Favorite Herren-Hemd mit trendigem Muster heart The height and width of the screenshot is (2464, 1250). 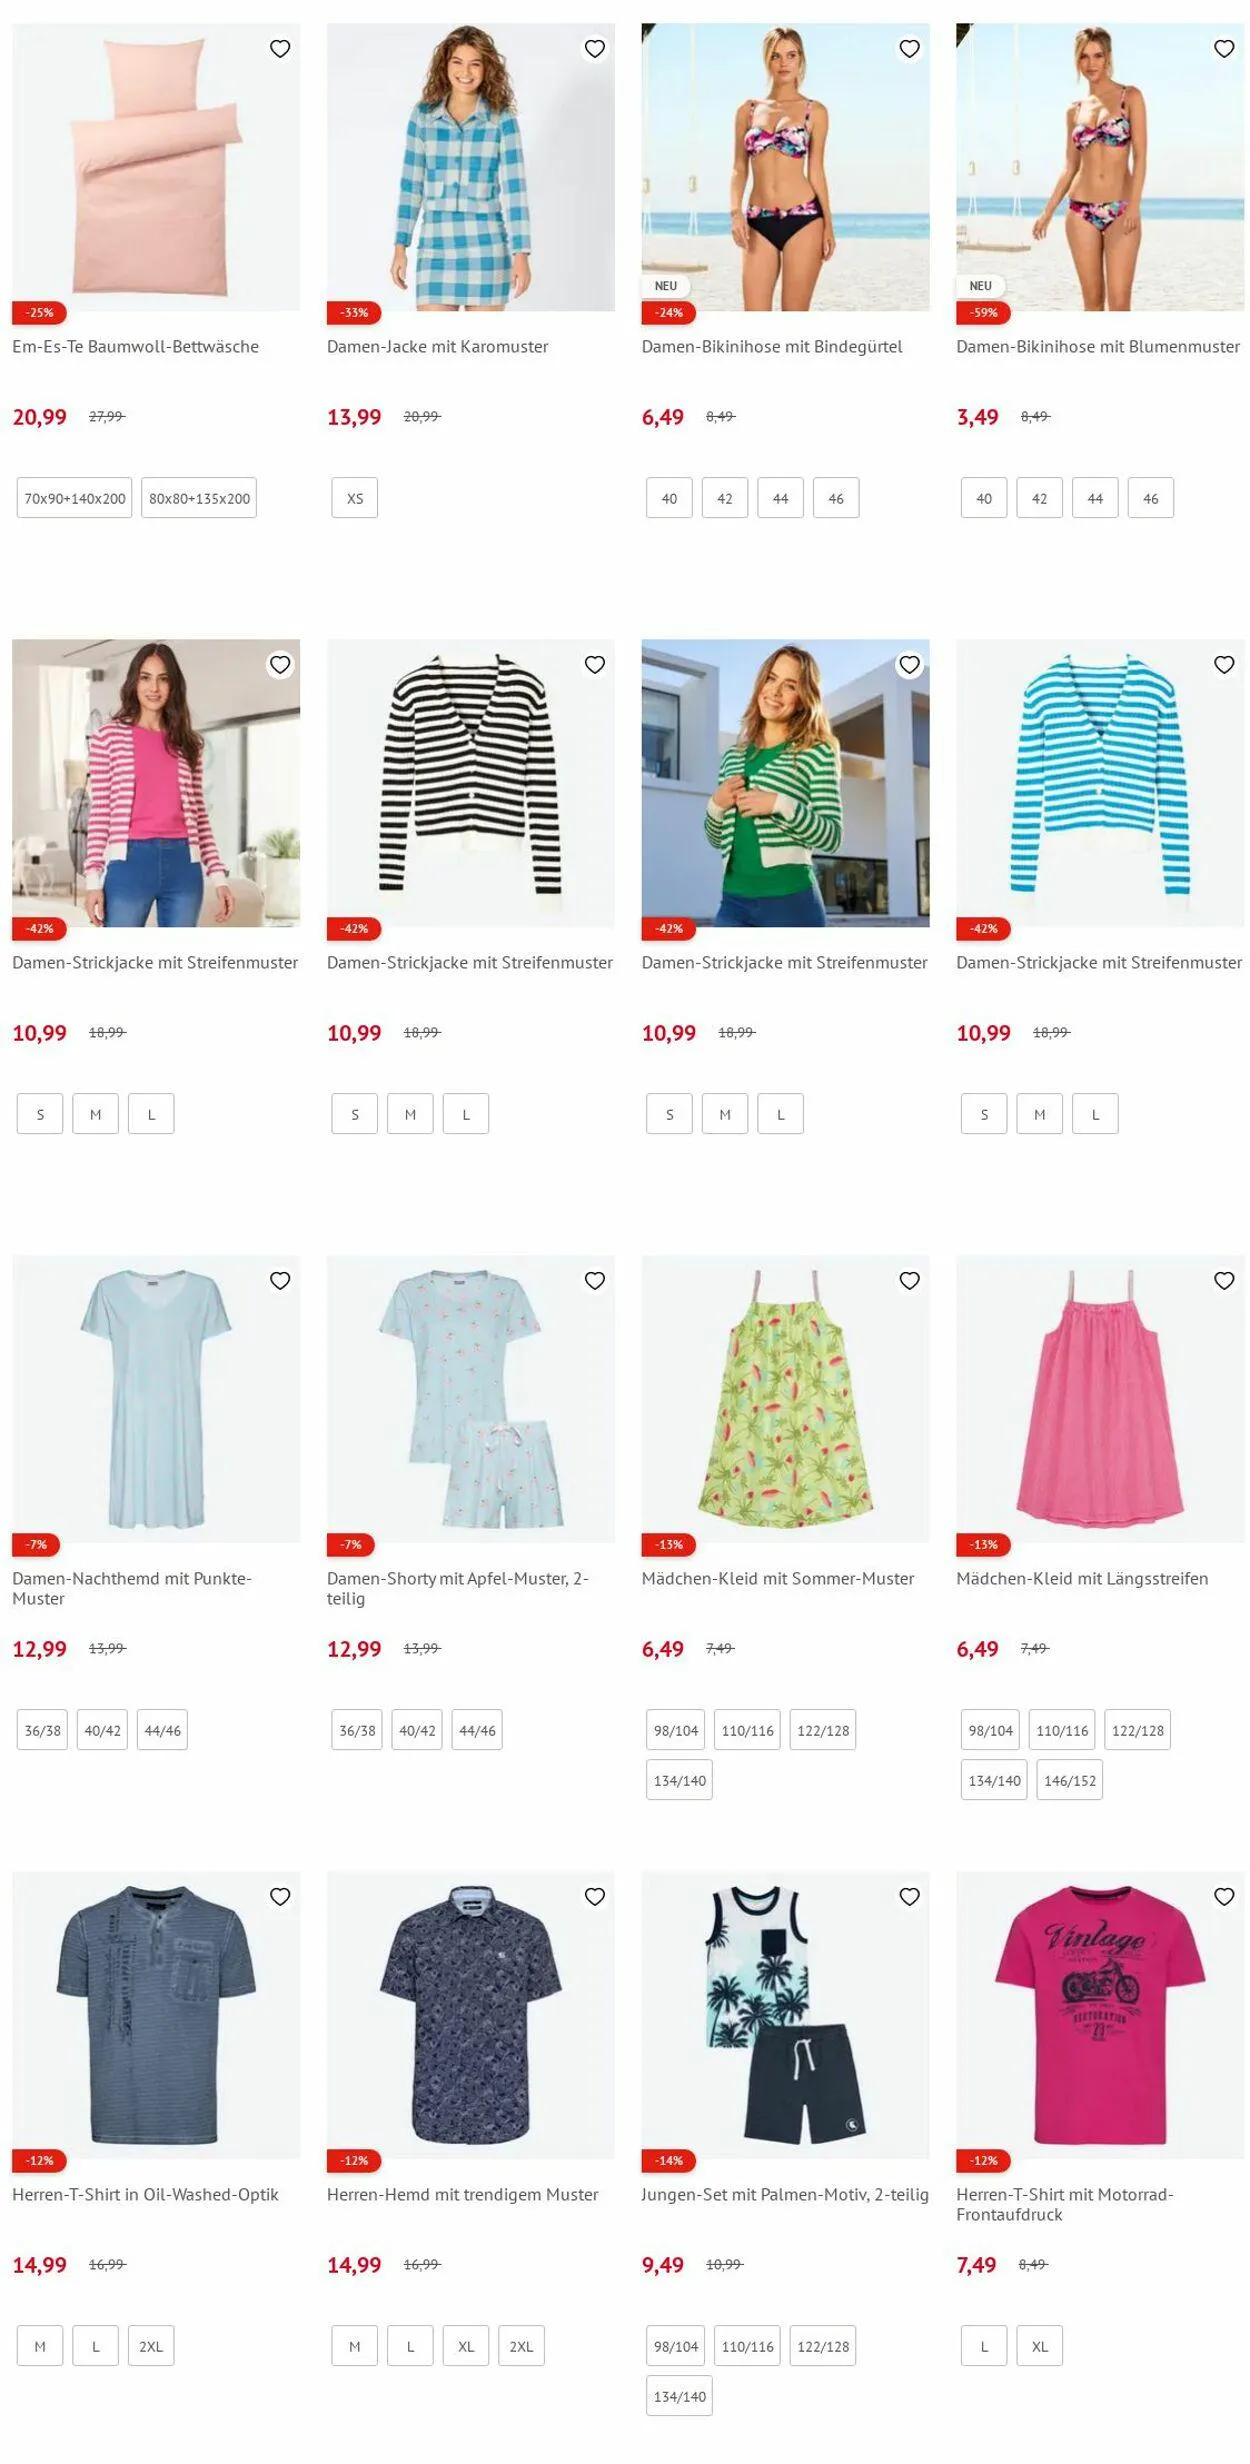595,1897
